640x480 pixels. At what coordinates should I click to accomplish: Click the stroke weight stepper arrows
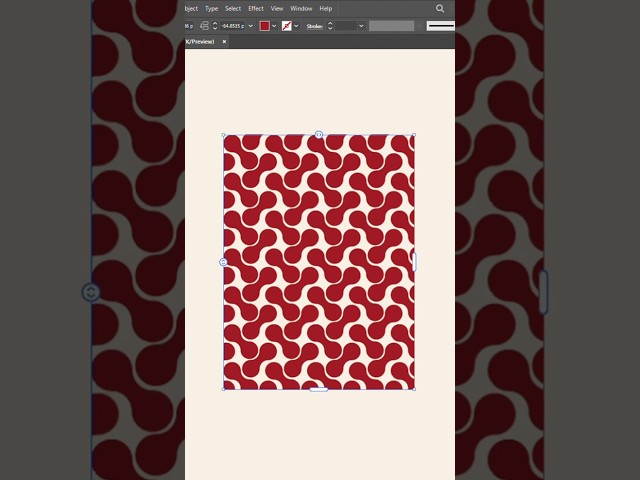[330, 26]
